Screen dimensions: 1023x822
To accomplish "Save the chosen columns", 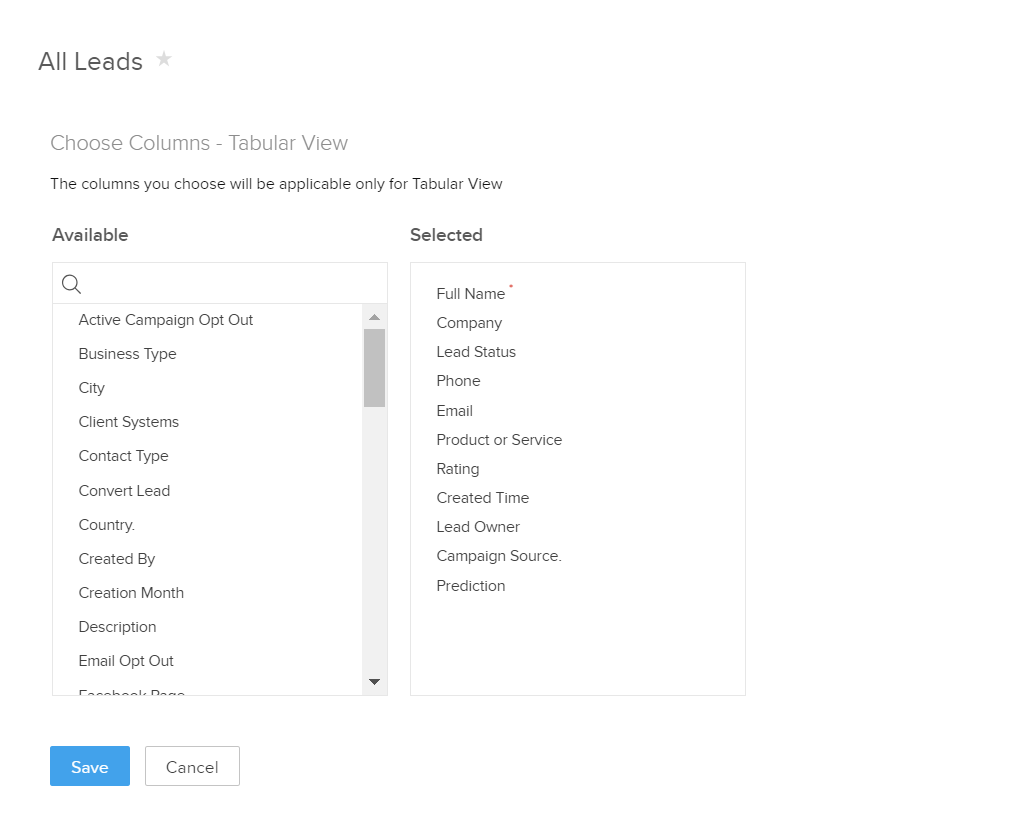I will (90, 767).
